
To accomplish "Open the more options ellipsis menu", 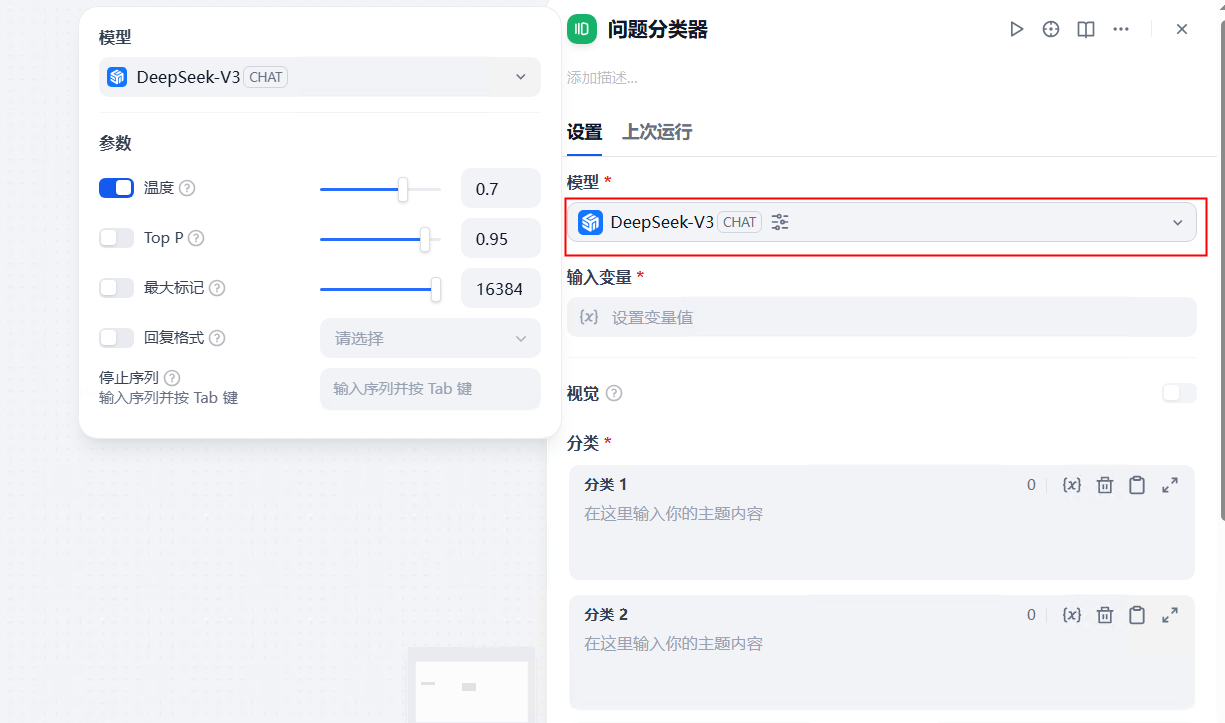I will point(1121,29).
